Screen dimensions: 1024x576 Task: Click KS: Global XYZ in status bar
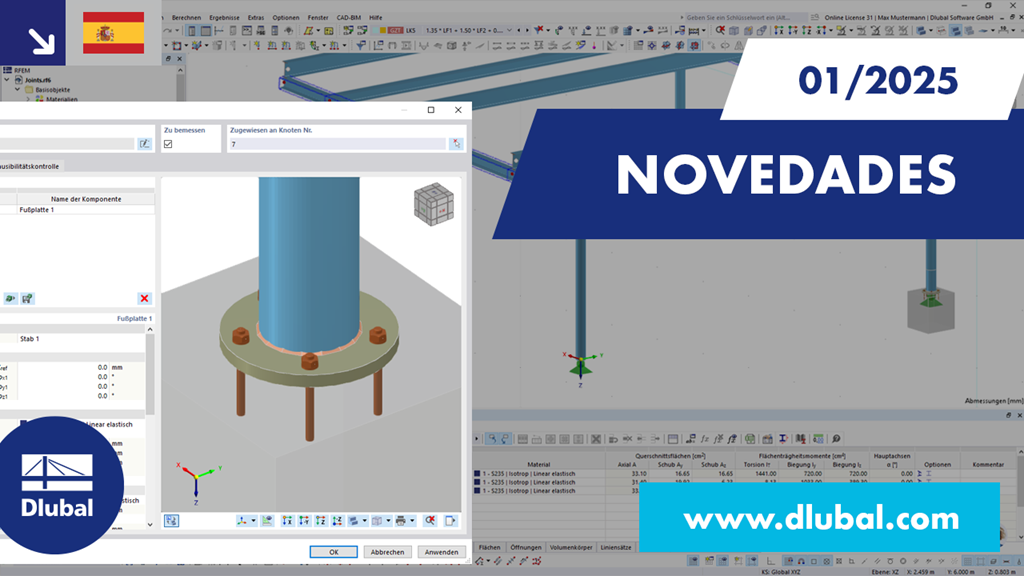pyautogui.click(x=780, y=572)
